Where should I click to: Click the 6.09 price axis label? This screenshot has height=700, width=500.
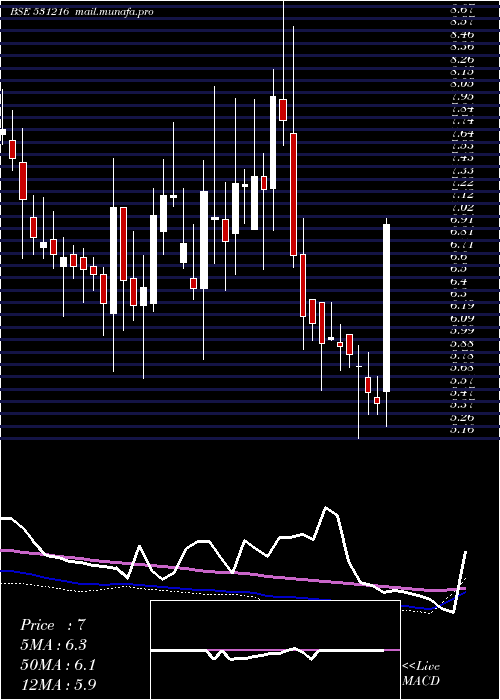[462, 319]
